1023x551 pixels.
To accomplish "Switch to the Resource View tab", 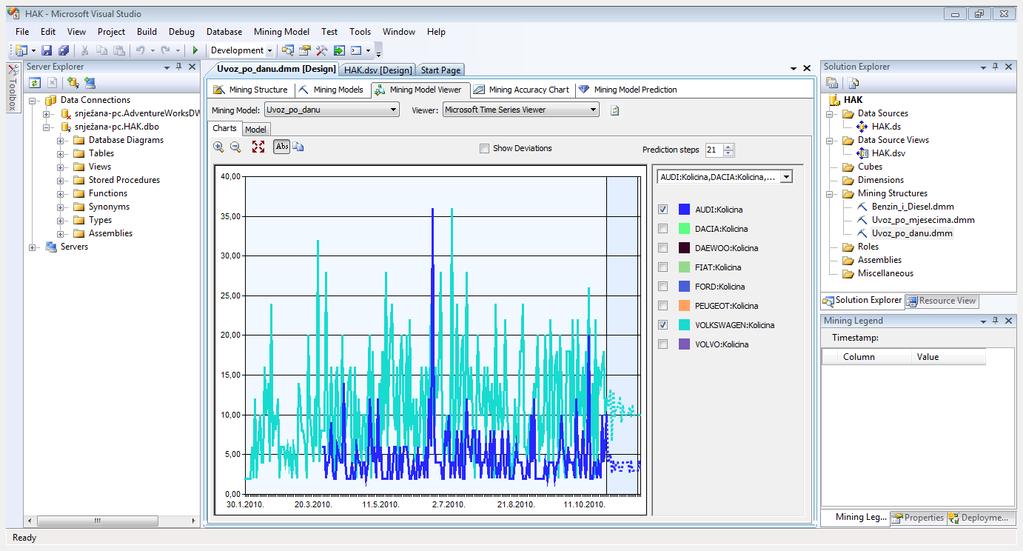I will 940,301.
